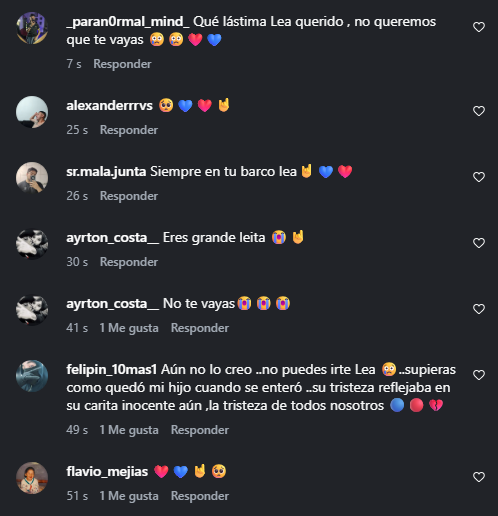Reply to sr.mala.junta's comment
The image size is (498, 516).
point(129,196)
